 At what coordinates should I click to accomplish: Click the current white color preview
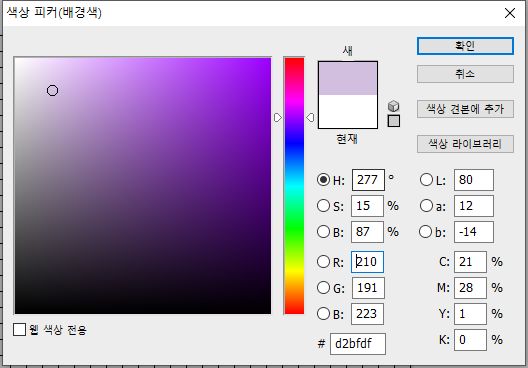(348, 111)
